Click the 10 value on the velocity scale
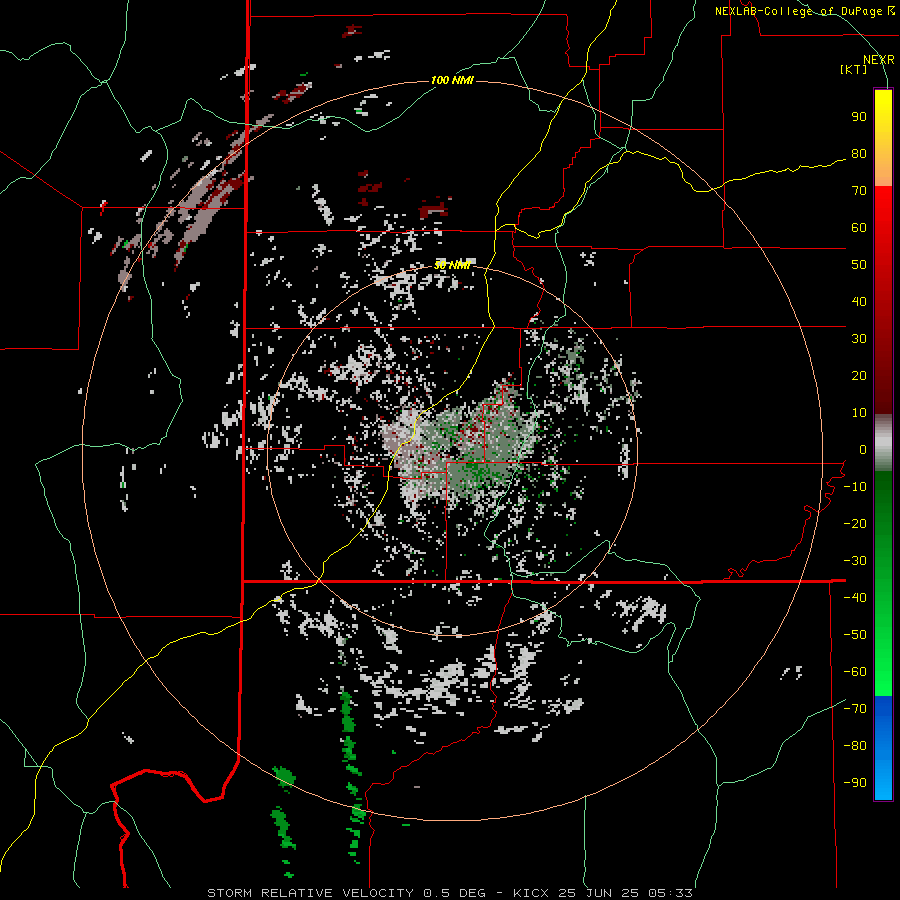This screenshot has width=900, height=900. point(859,413)
